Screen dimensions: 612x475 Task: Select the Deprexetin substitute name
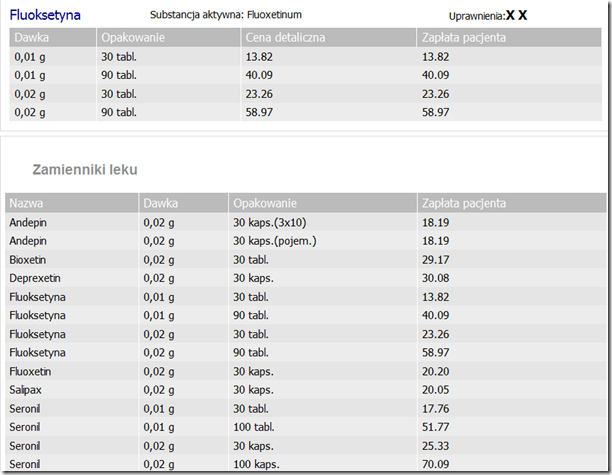(x=35, y=278)
